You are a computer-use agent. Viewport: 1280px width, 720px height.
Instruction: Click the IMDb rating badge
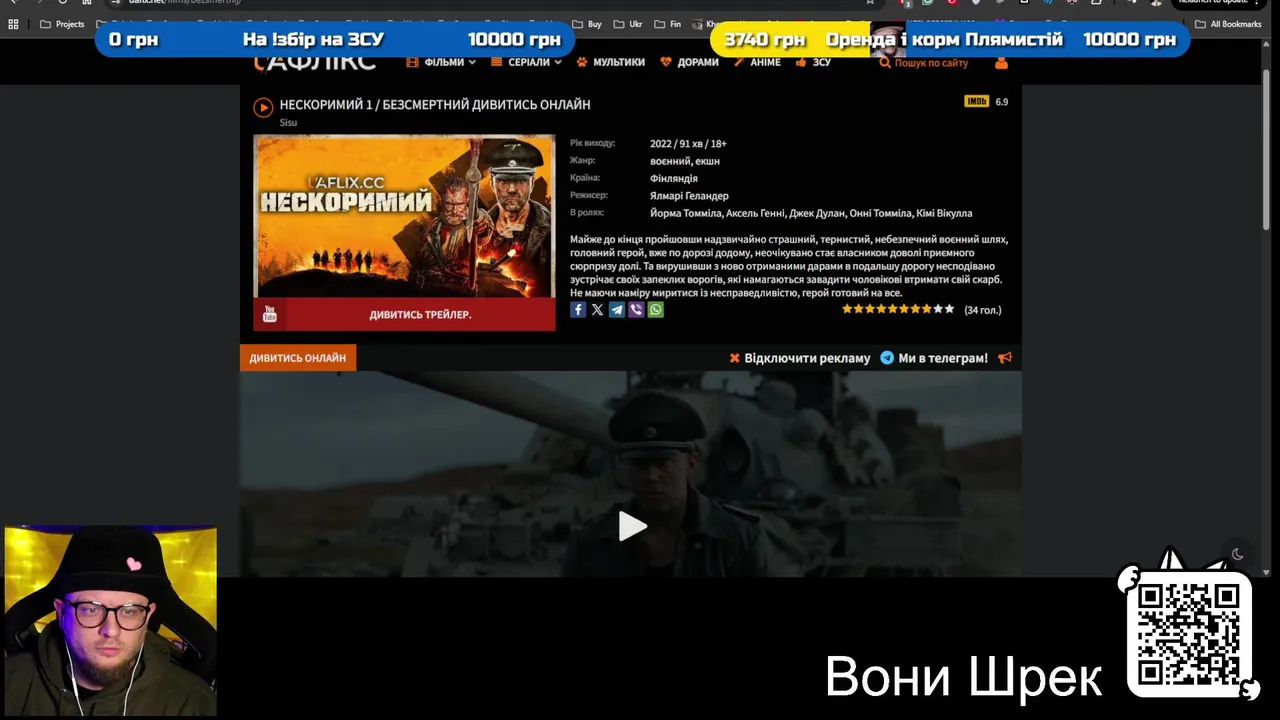(x=976, y=101)
